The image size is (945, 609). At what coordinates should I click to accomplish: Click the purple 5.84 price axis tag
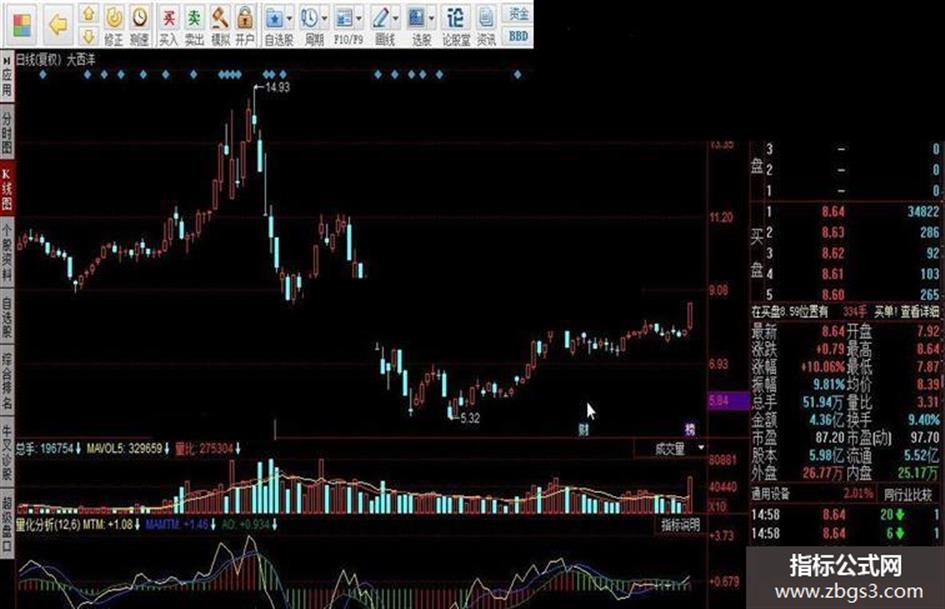728,400
